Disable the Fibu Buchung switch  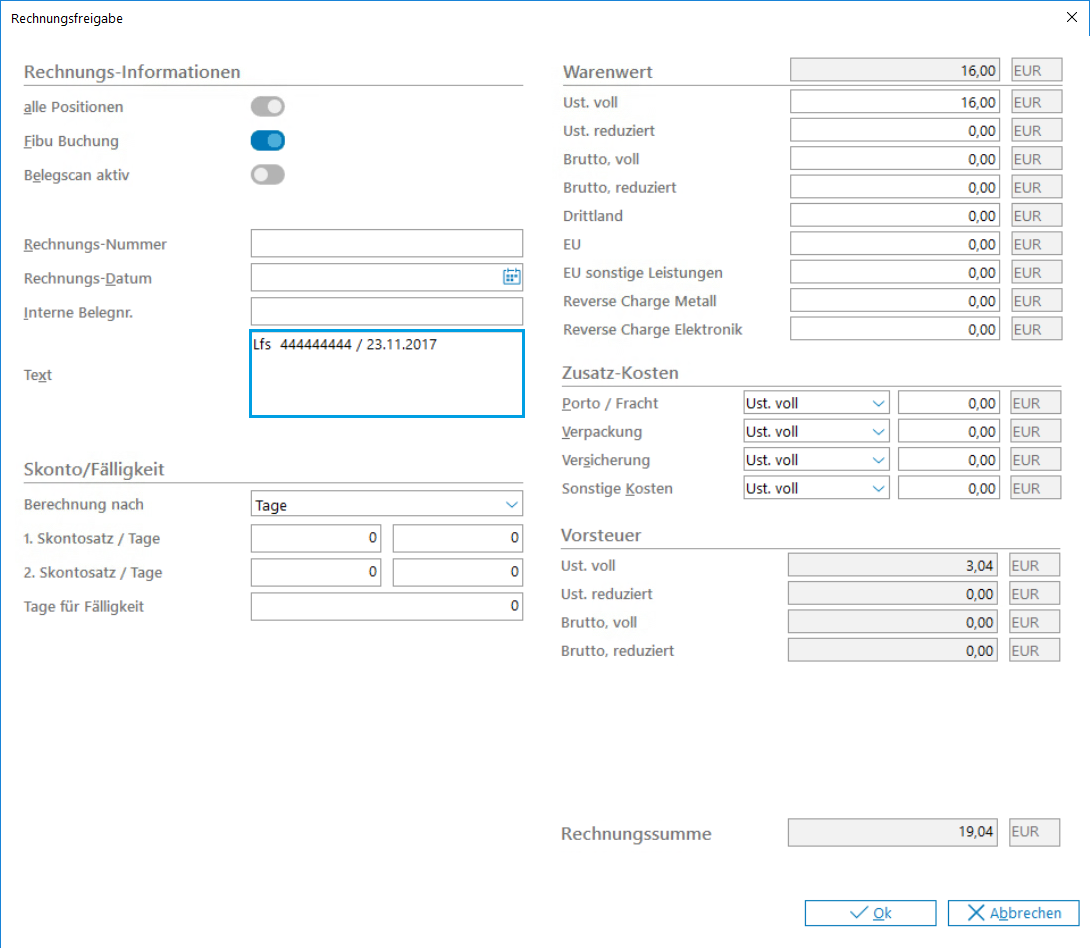267,141
